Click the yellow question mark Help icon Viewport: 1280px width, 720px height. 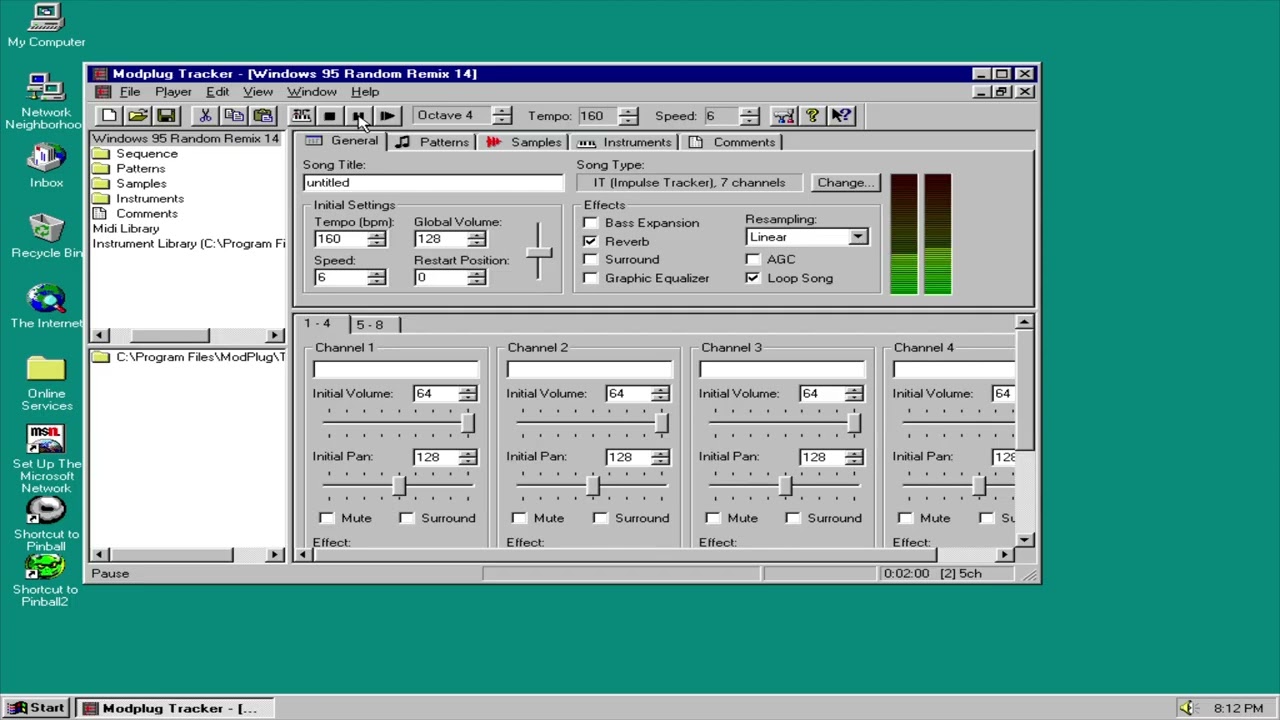[x=812, y=116]
